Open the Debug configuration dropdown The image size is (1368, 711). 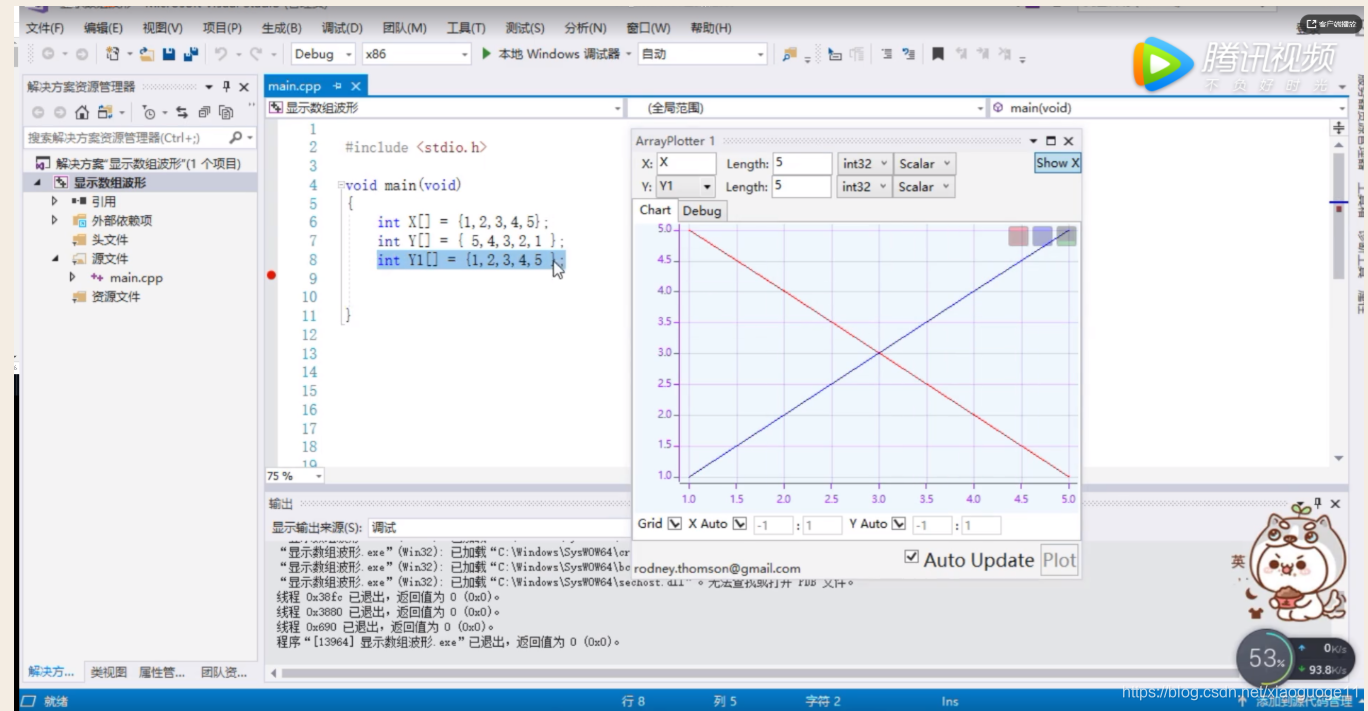[x=323, y=54]
